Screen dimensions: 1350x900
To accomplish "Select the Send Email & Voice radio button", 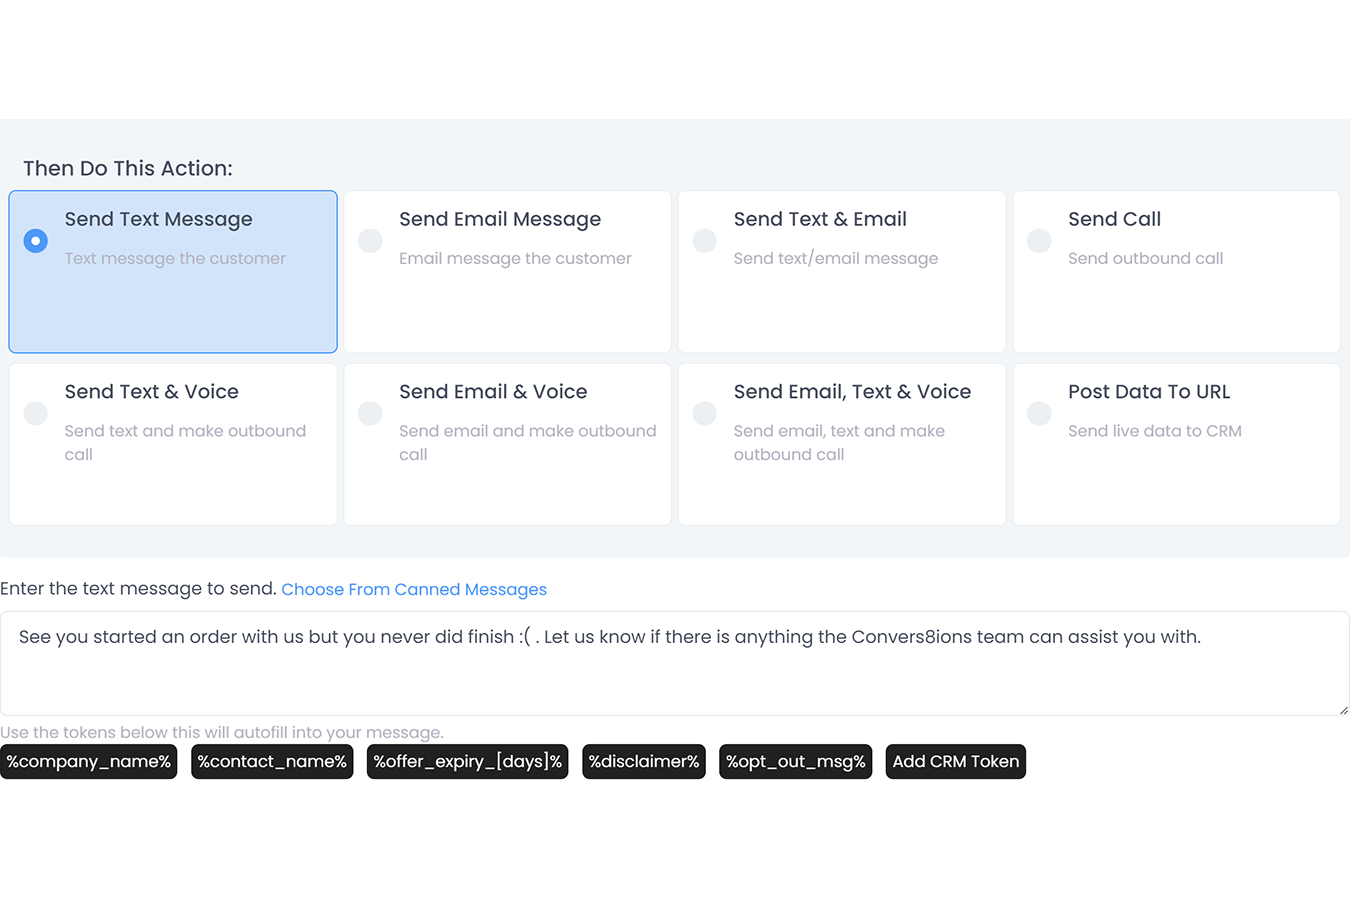I will pos(369,413).
